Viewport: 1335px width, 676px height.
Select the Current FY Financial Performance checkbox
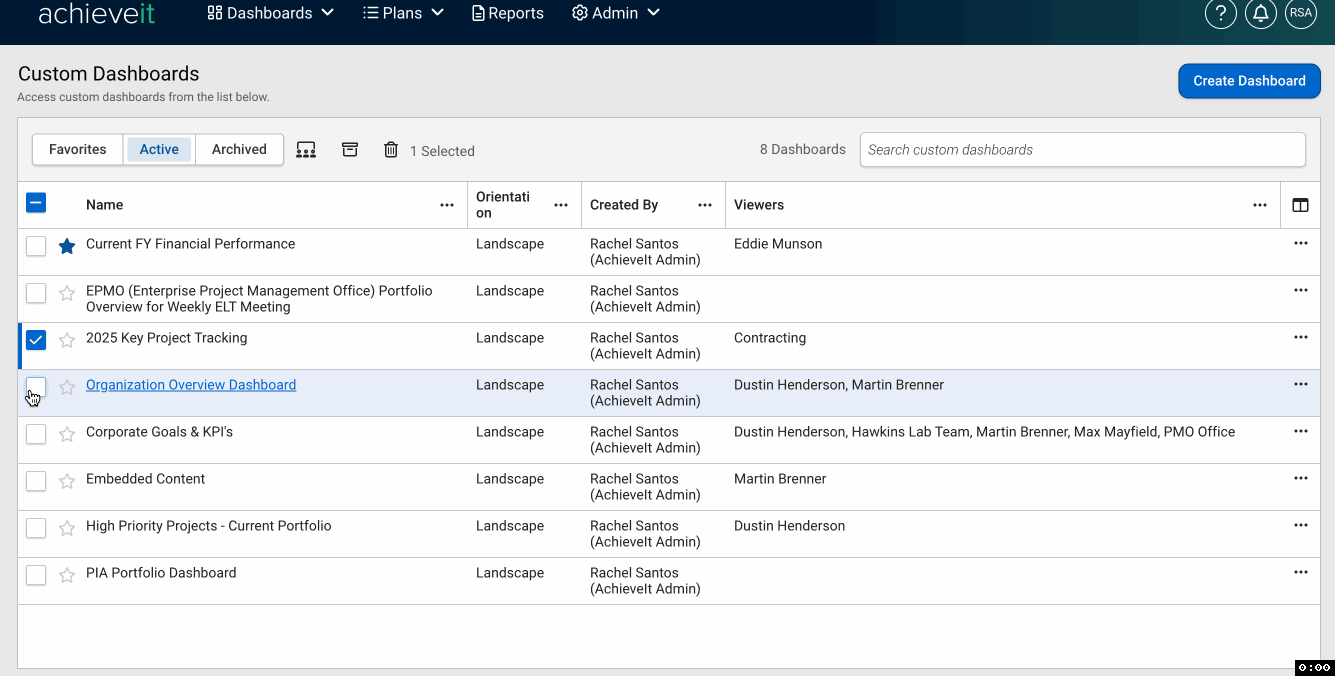point(36,246)
